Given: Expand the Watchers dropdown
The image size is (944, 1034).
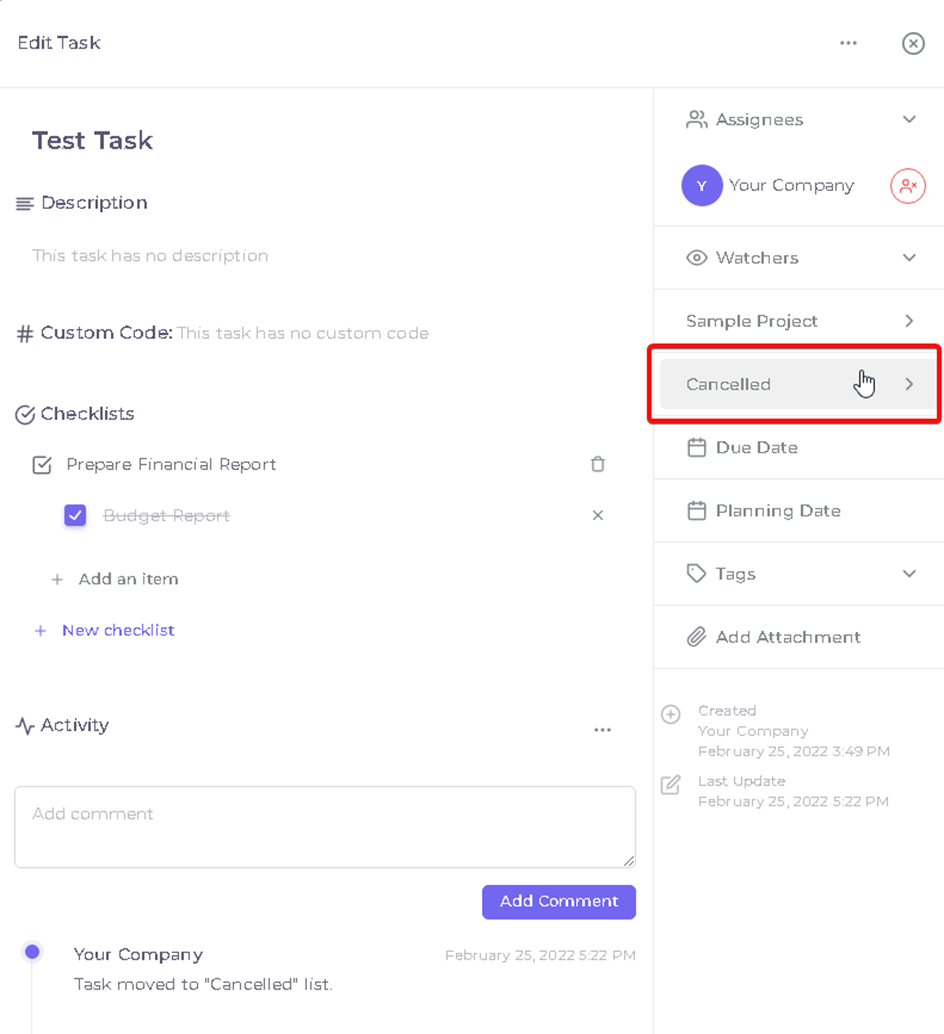Looking at the screenshot, I should [909, 258].
